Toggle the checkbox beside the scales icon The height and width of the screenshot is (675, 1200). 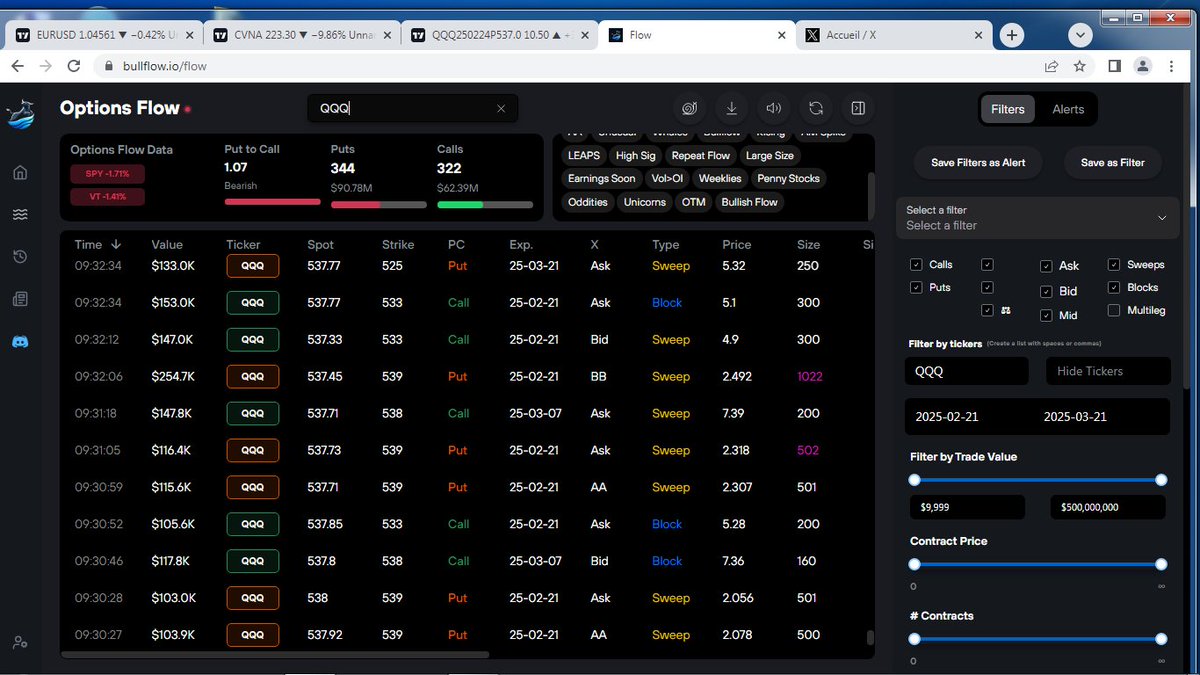(x=988, y=311)
